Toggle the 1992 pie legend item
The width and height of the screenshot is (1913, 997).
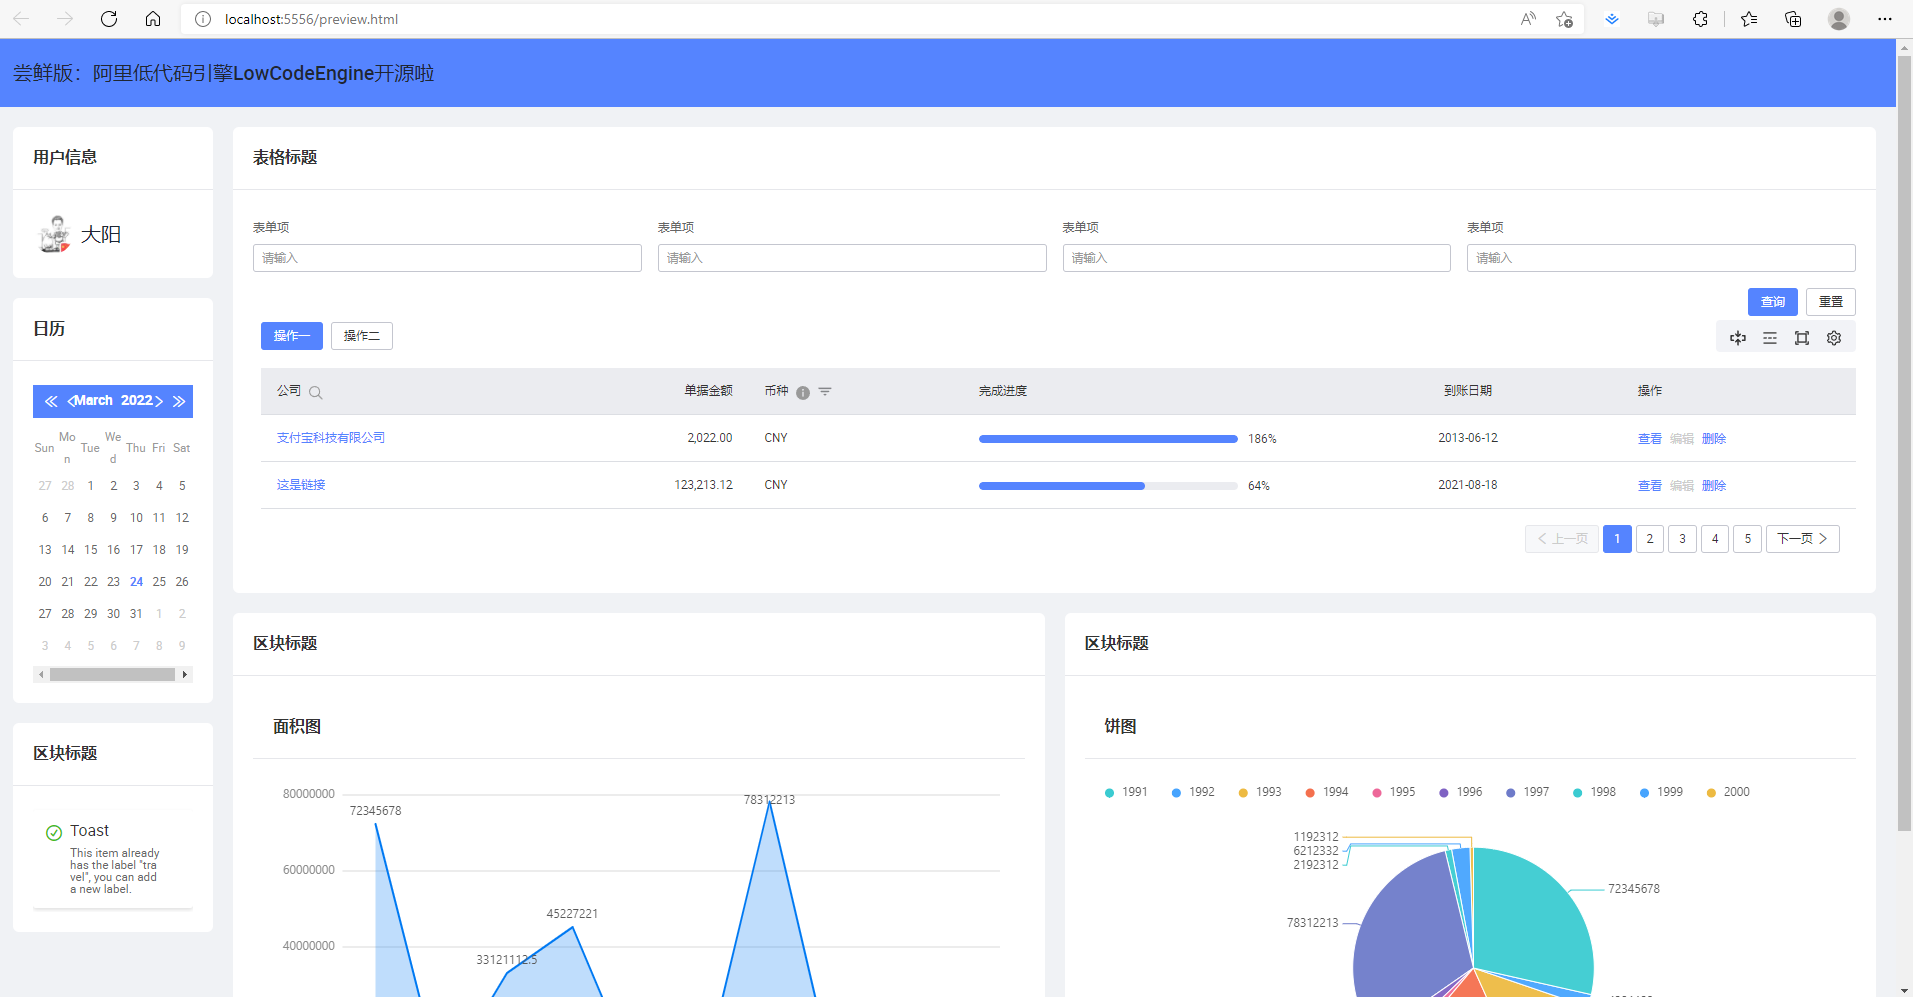pos(1193,792)
